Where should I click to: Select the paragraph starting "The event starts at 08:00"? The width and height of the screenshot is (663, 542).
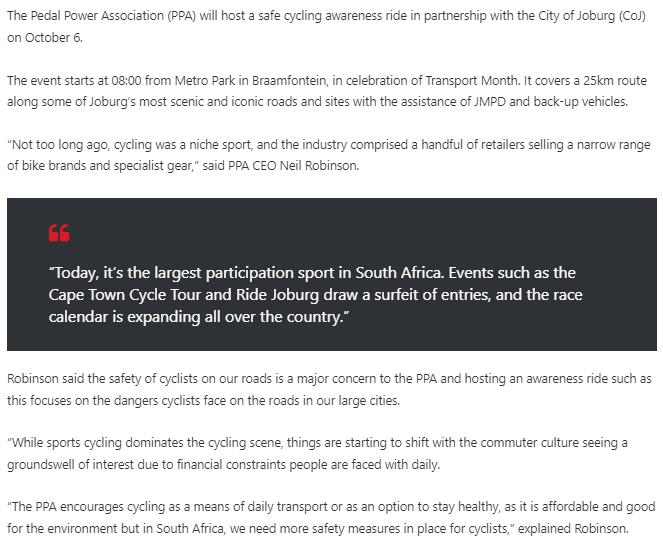327,91
